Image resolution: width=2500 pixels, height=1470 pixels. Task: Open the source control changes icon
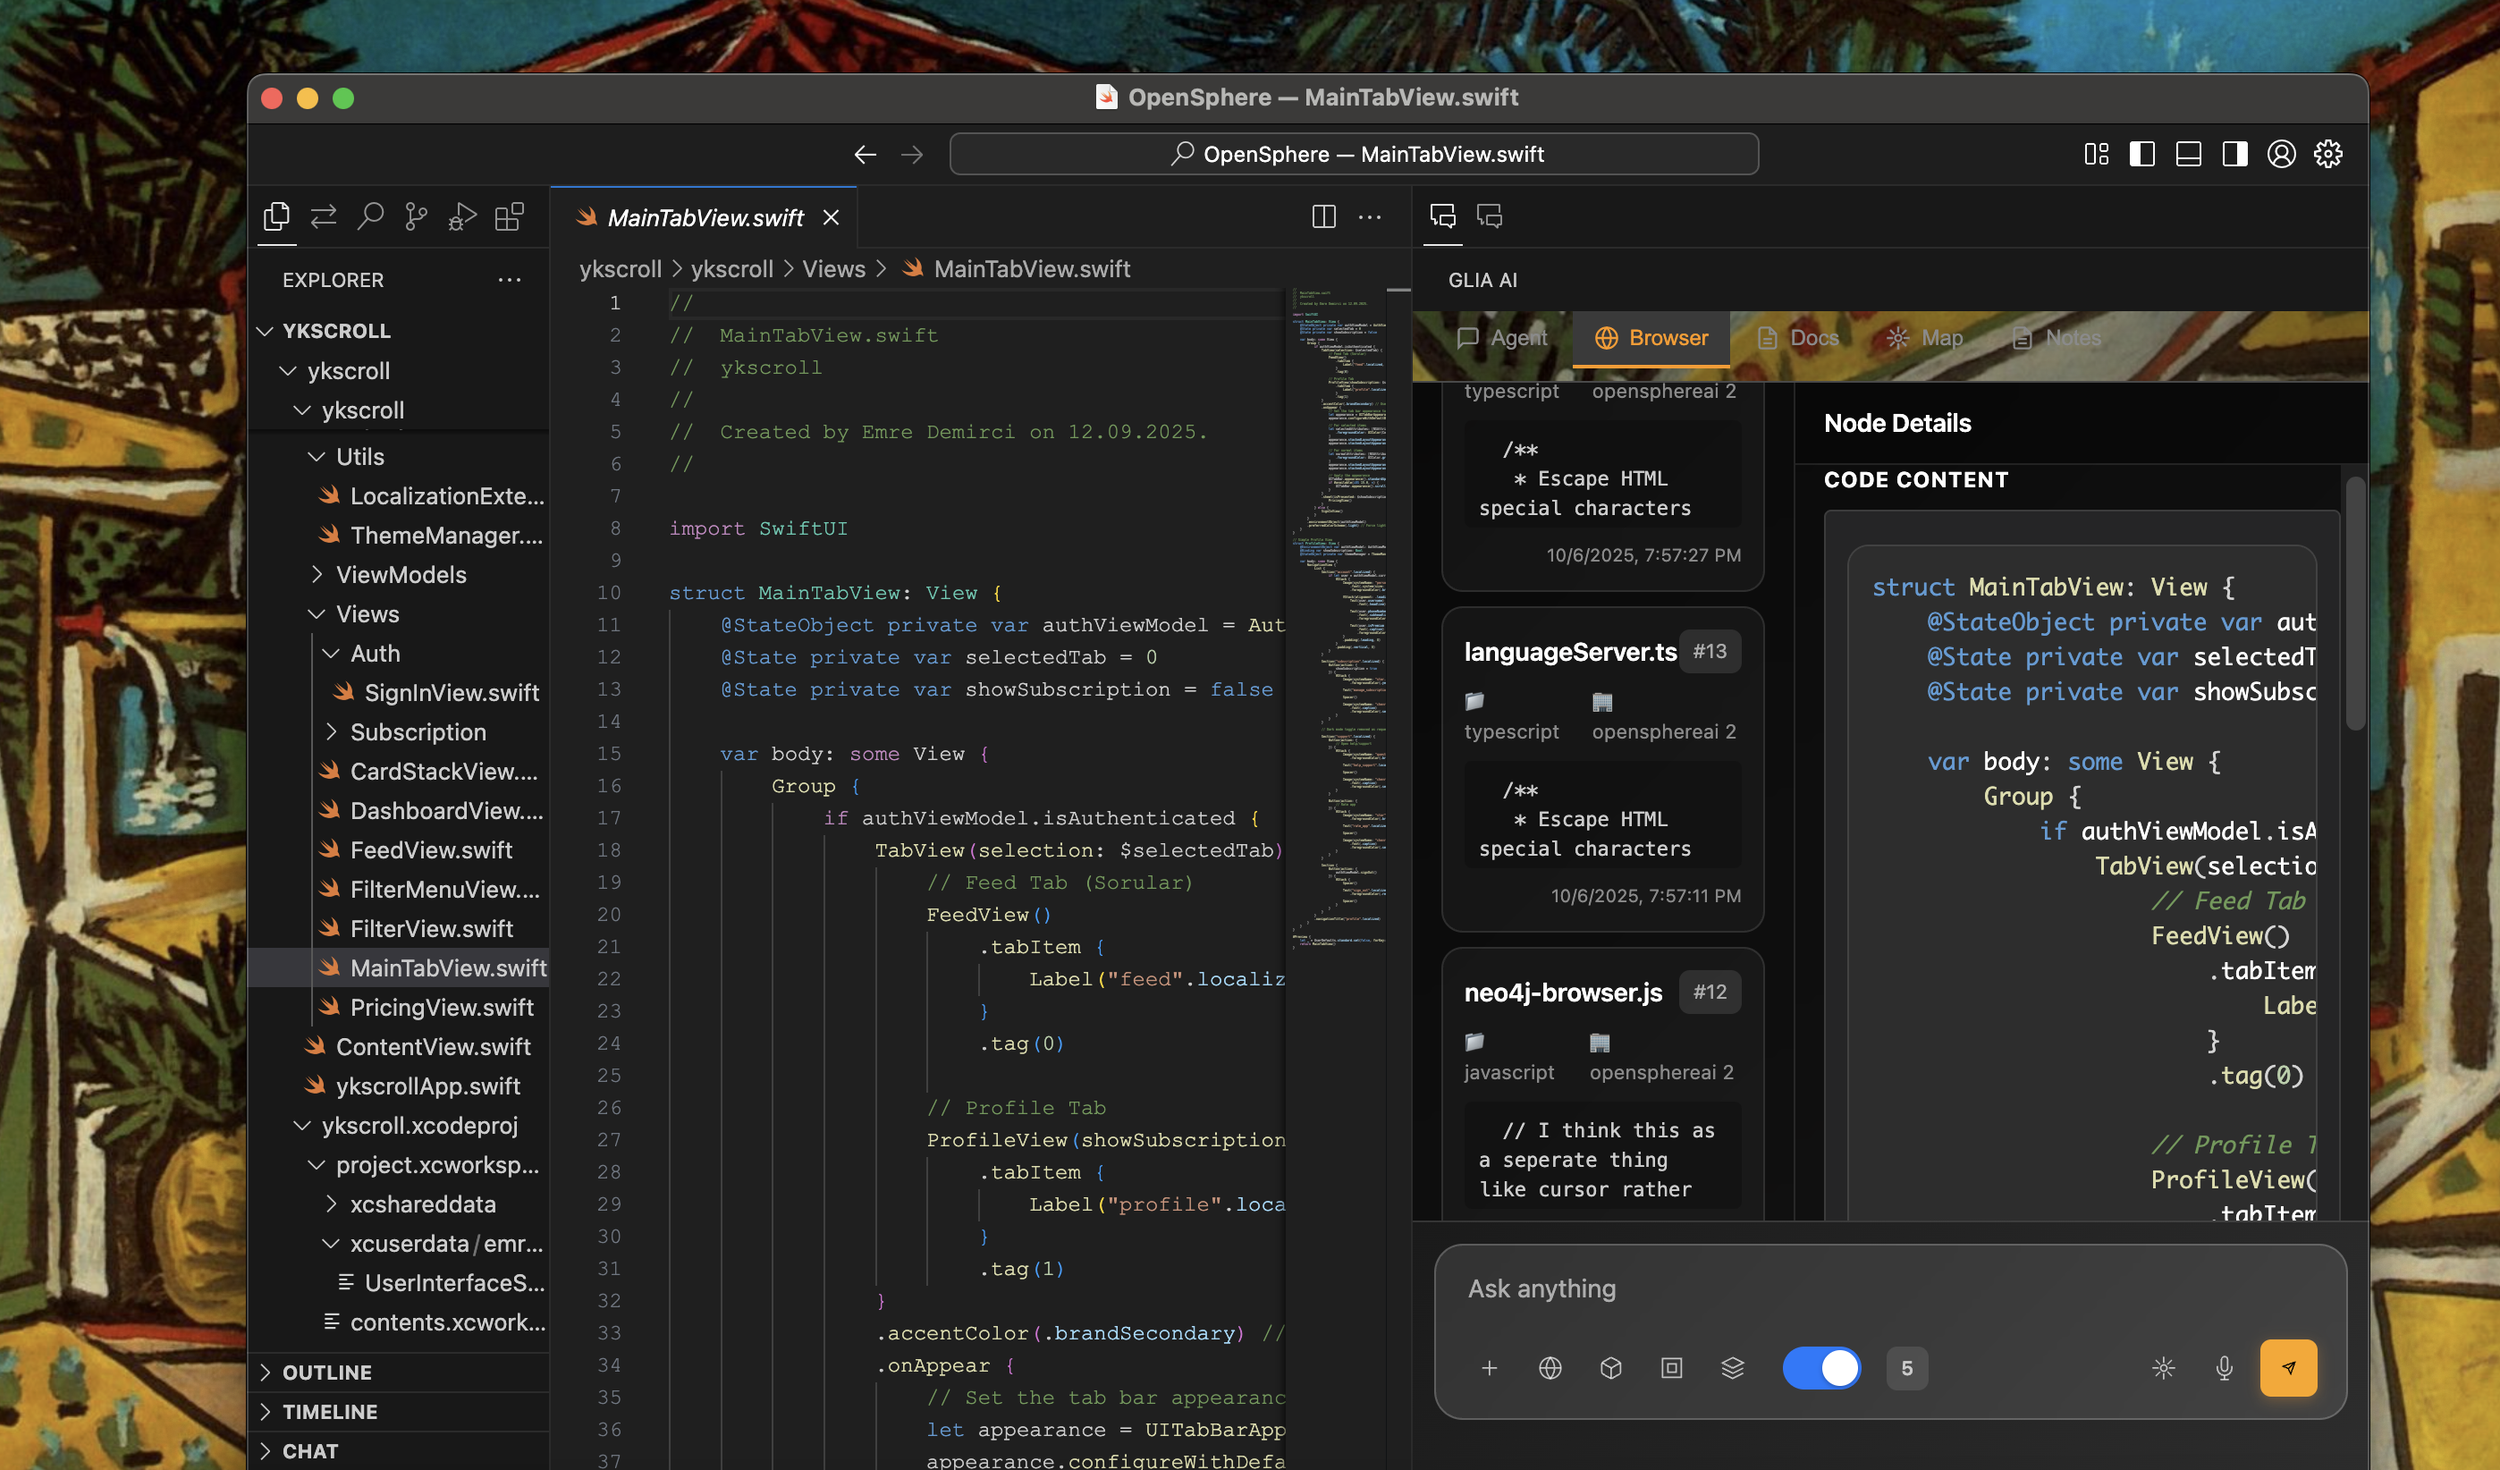pos(323,216)
